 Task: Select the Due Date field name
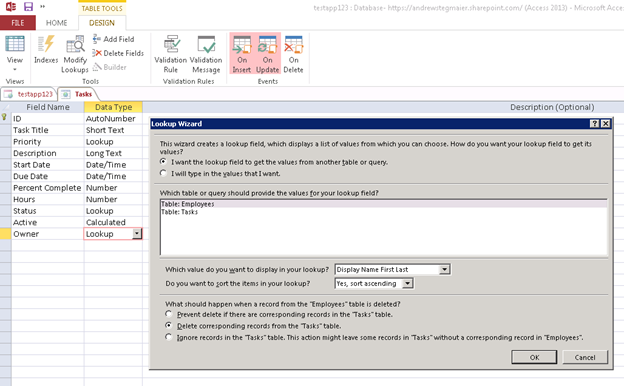pos(48,176)
